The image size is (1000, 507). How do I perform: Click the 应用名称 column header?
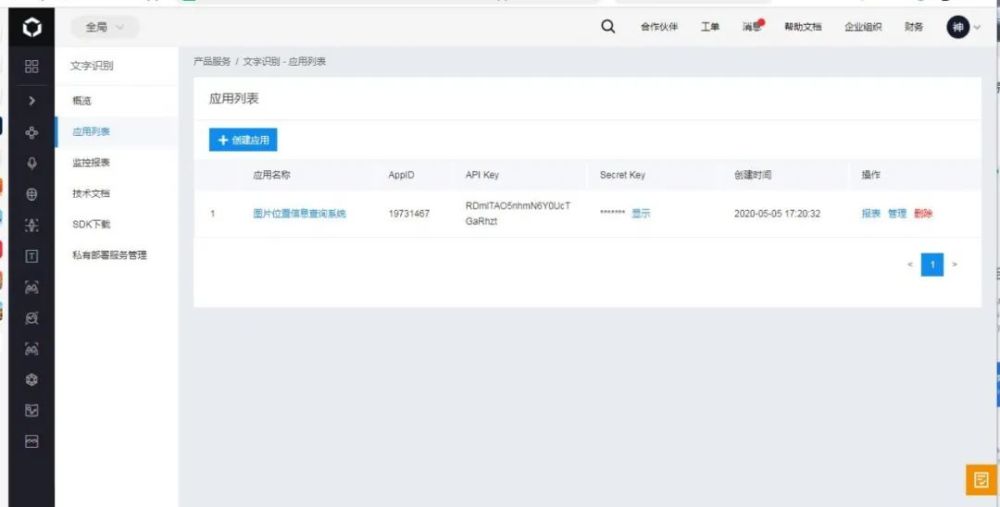[x=272, y=175]
